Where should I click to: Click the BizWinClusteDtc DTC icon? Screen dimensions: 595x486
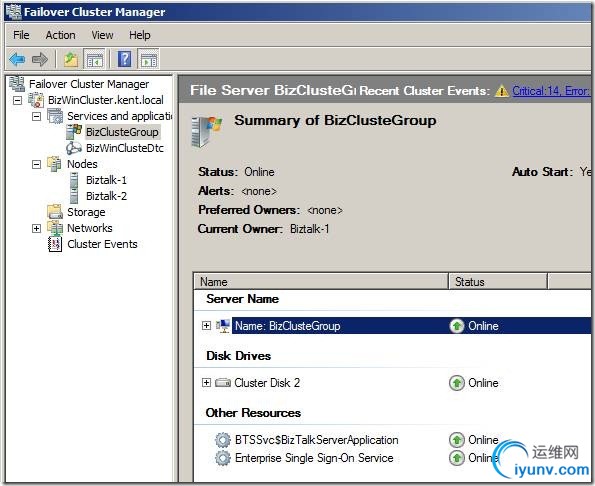[74, 148]
